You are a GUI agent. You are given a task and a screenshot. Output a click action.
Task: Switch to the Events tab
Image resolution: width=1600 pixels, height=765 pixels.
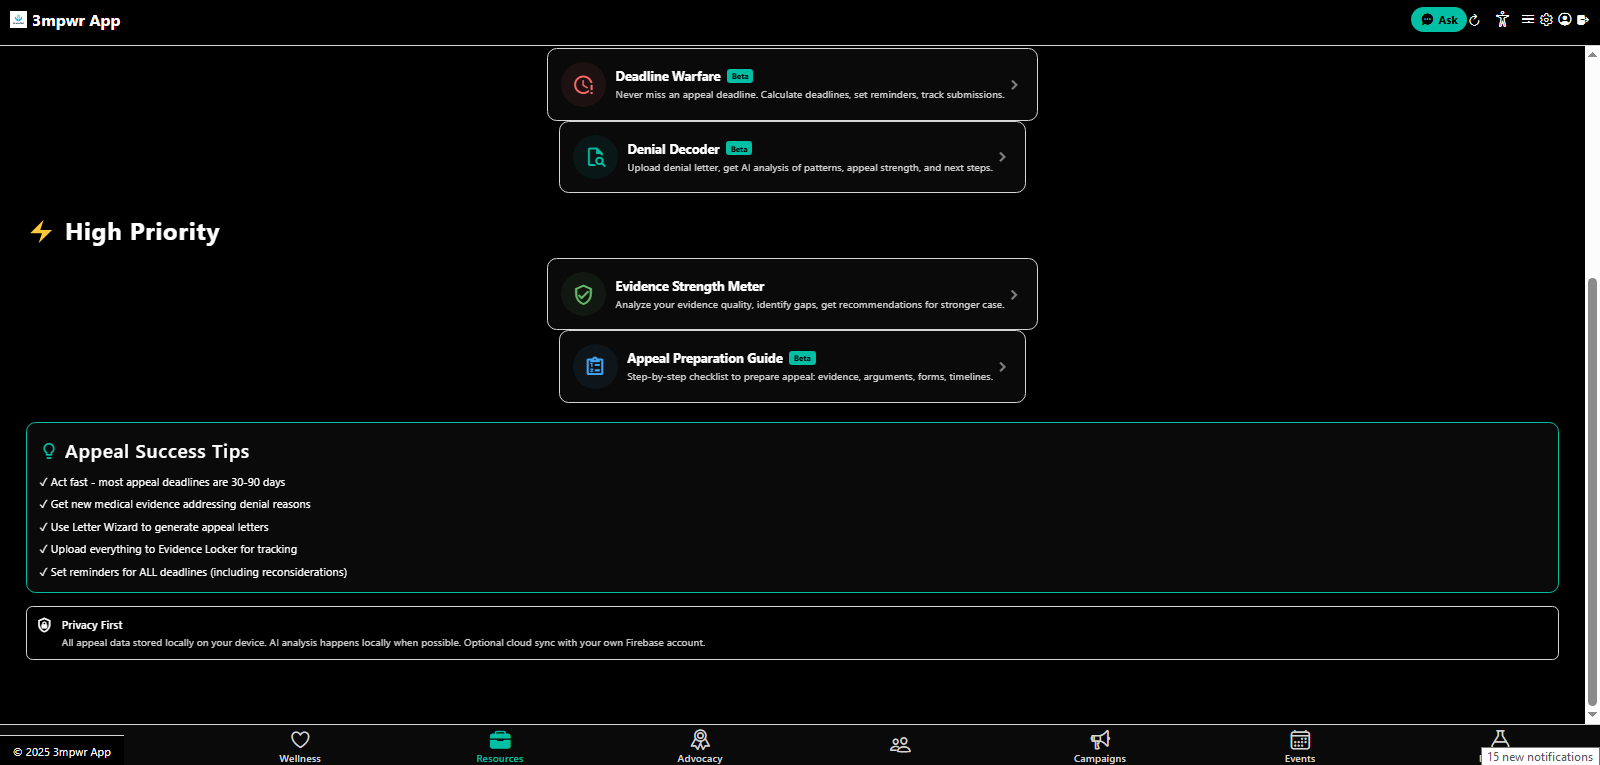(1300, 746)
